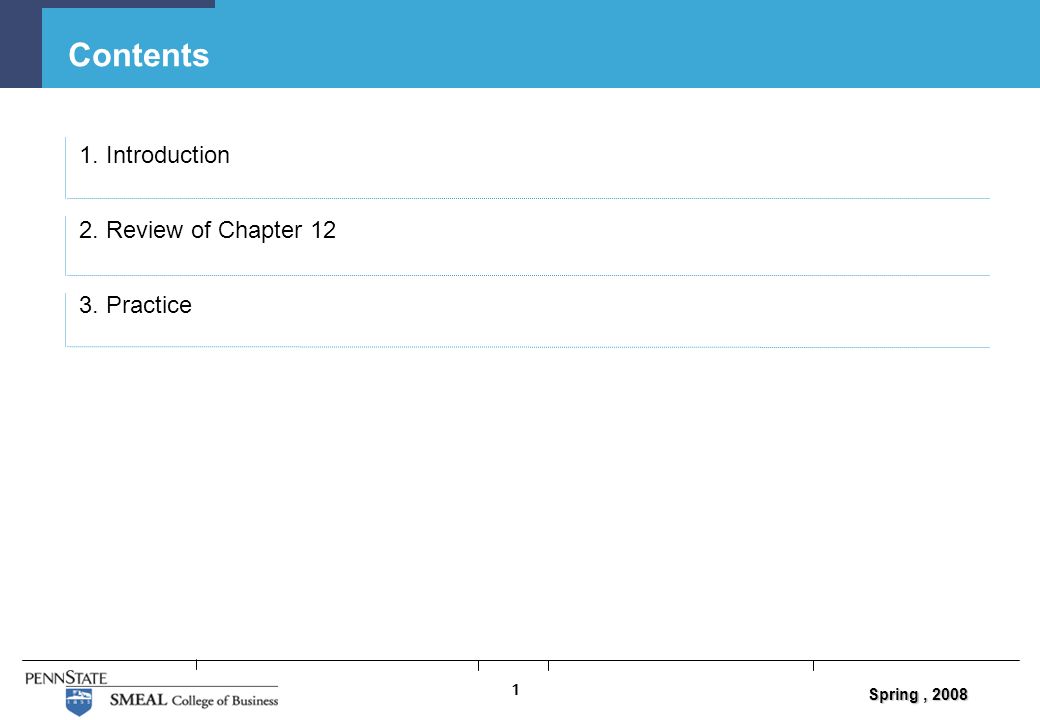Click the year 2008 in footer
1040x720 pixels.
coord(950,694)
